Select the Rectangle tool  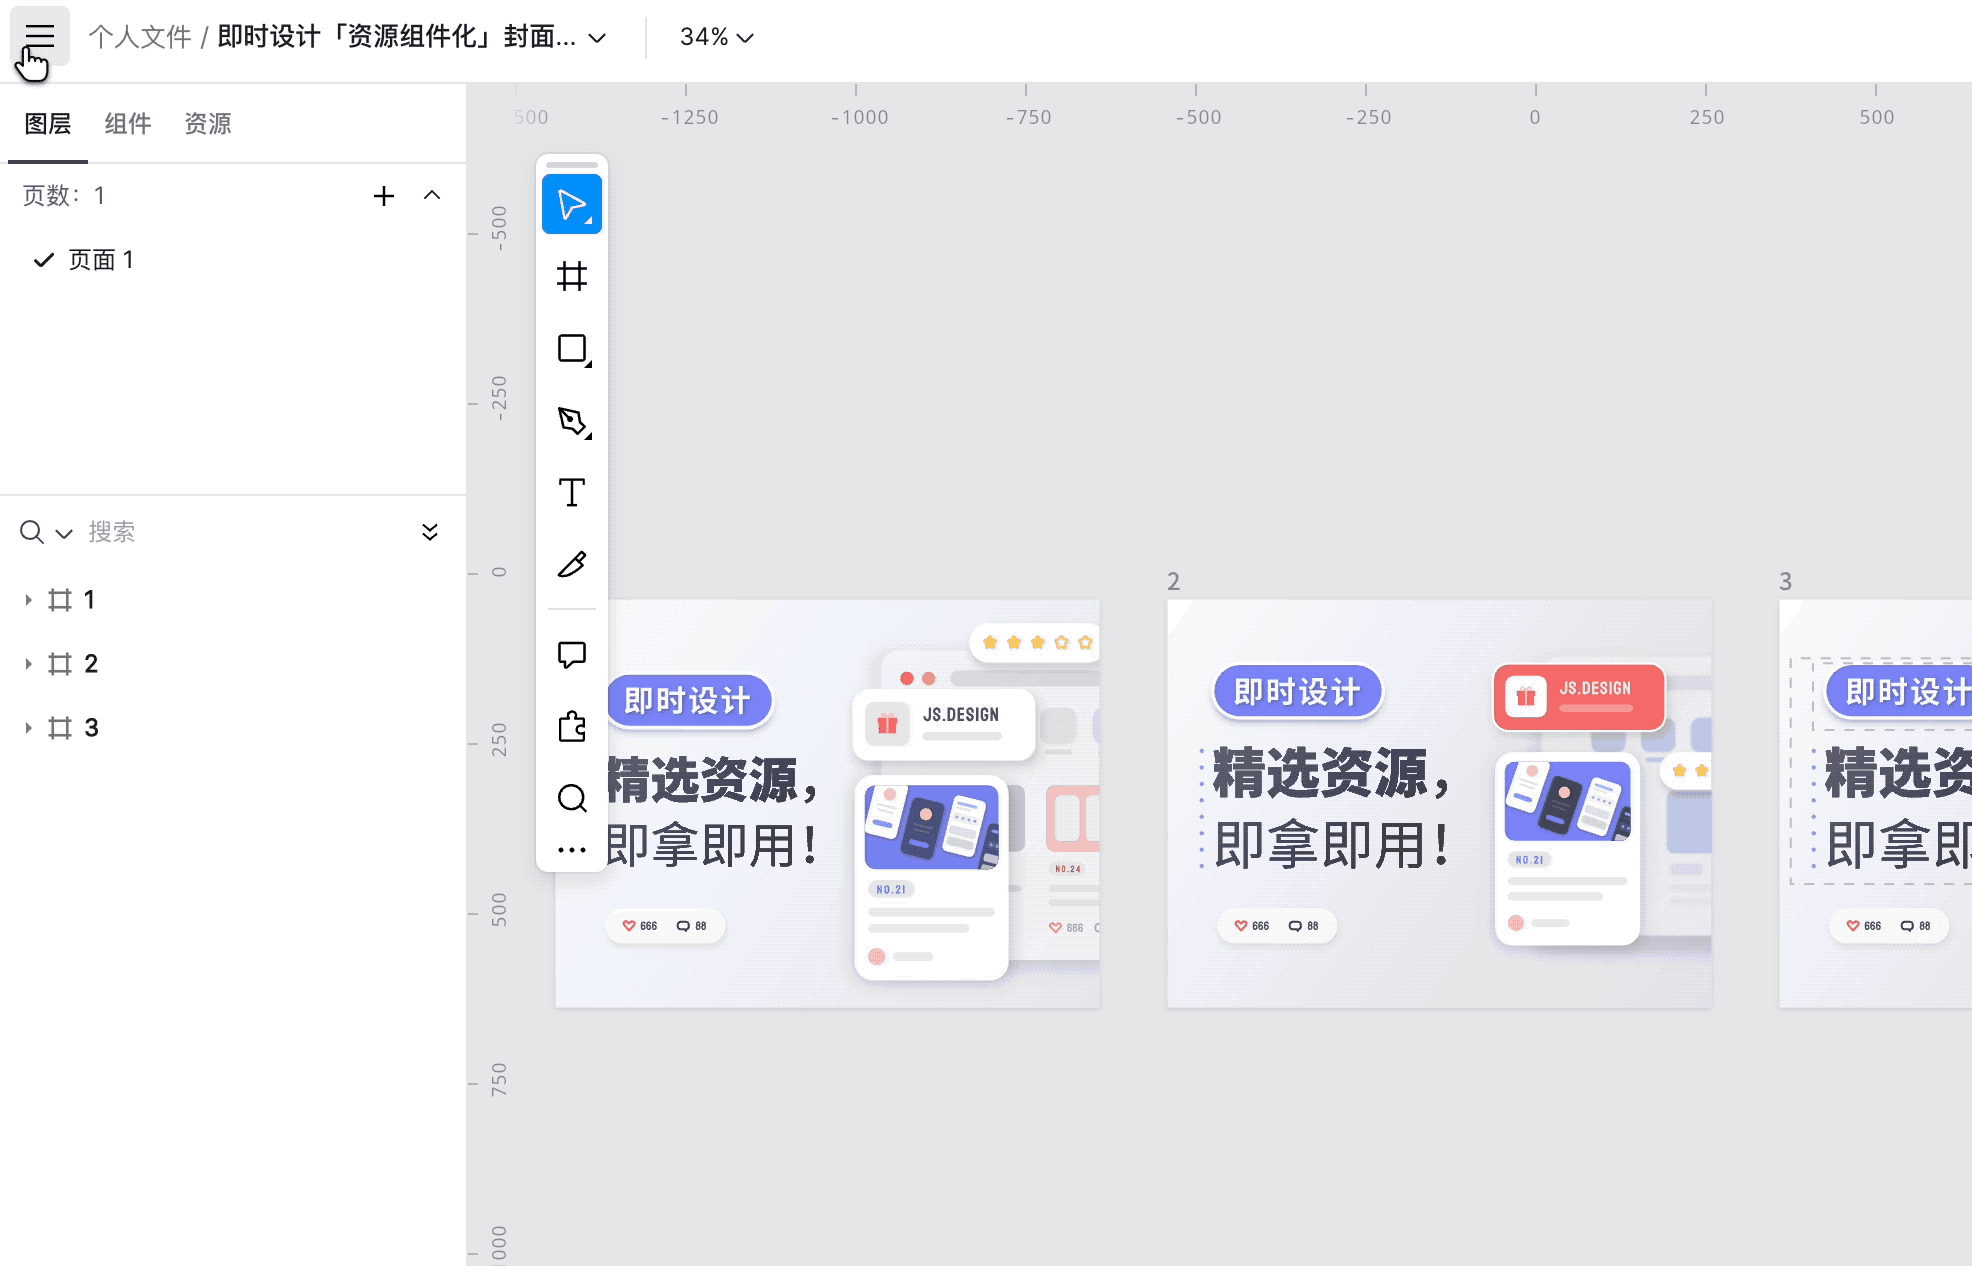coord(571,349)
